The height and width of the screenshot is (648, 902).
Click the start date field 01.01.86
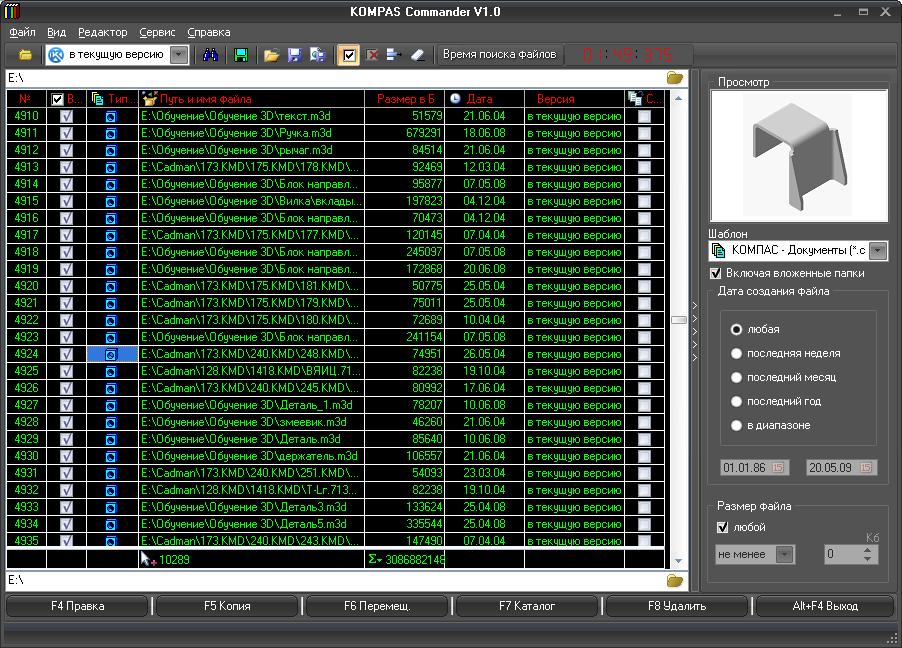click(x=754, y=467)
